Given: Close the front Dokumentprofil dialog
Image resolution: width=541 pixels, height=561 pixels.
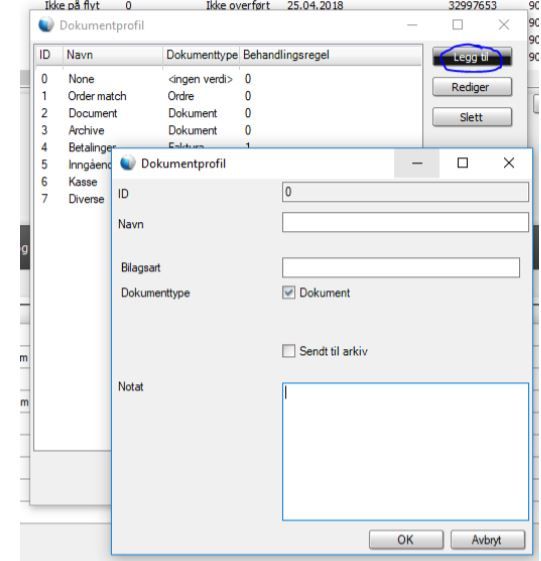Looking at the screenshot, I should click(509, 163).
